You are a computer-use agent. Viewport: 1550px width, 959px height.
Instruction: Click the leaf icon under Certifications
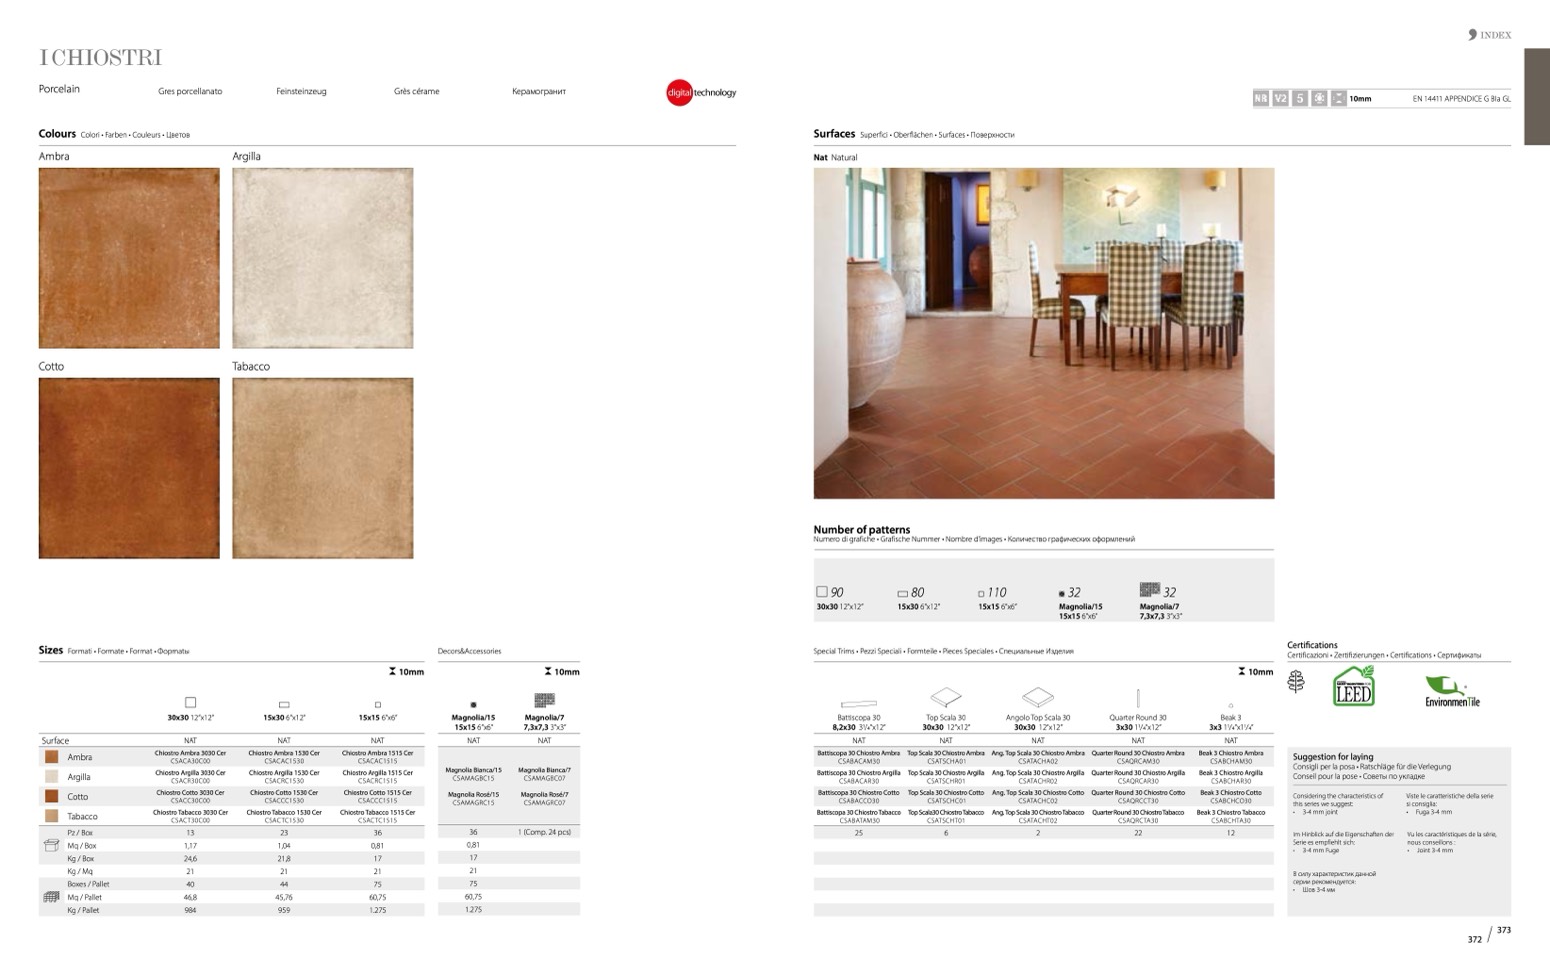tap(1296, 682)
